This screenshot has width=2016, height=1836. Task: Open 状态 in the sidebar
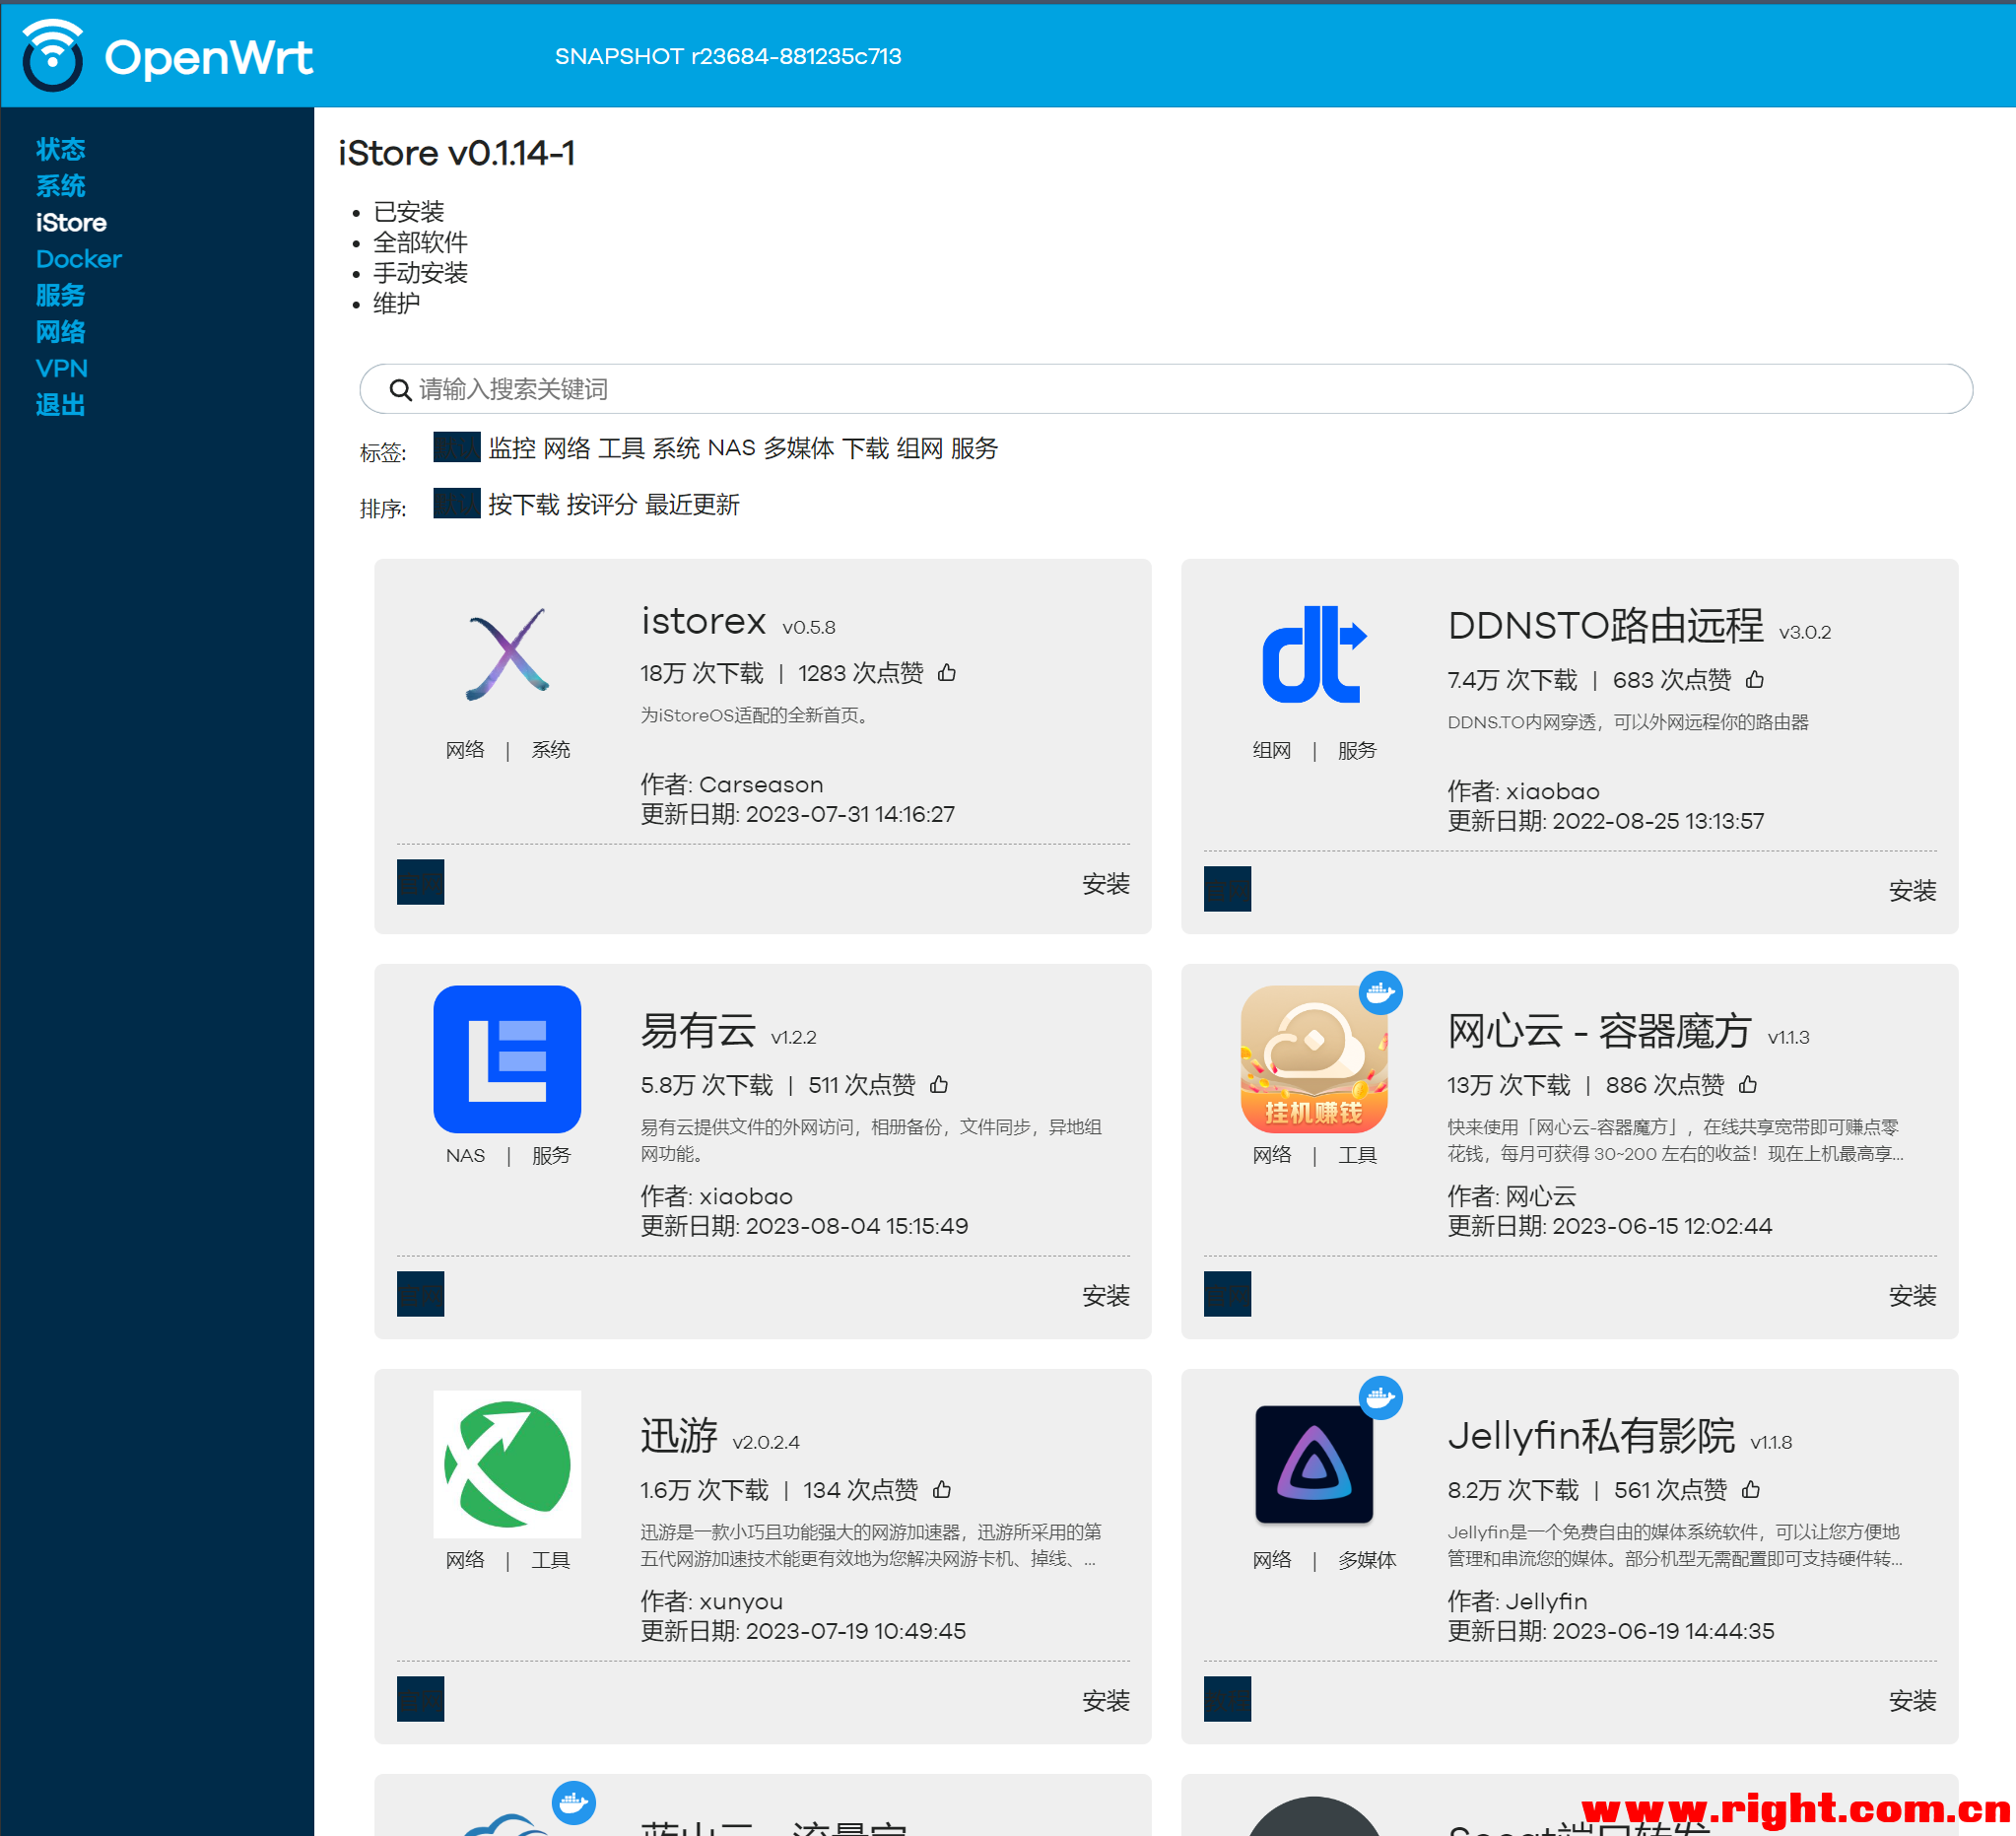(x=60, y=149)
